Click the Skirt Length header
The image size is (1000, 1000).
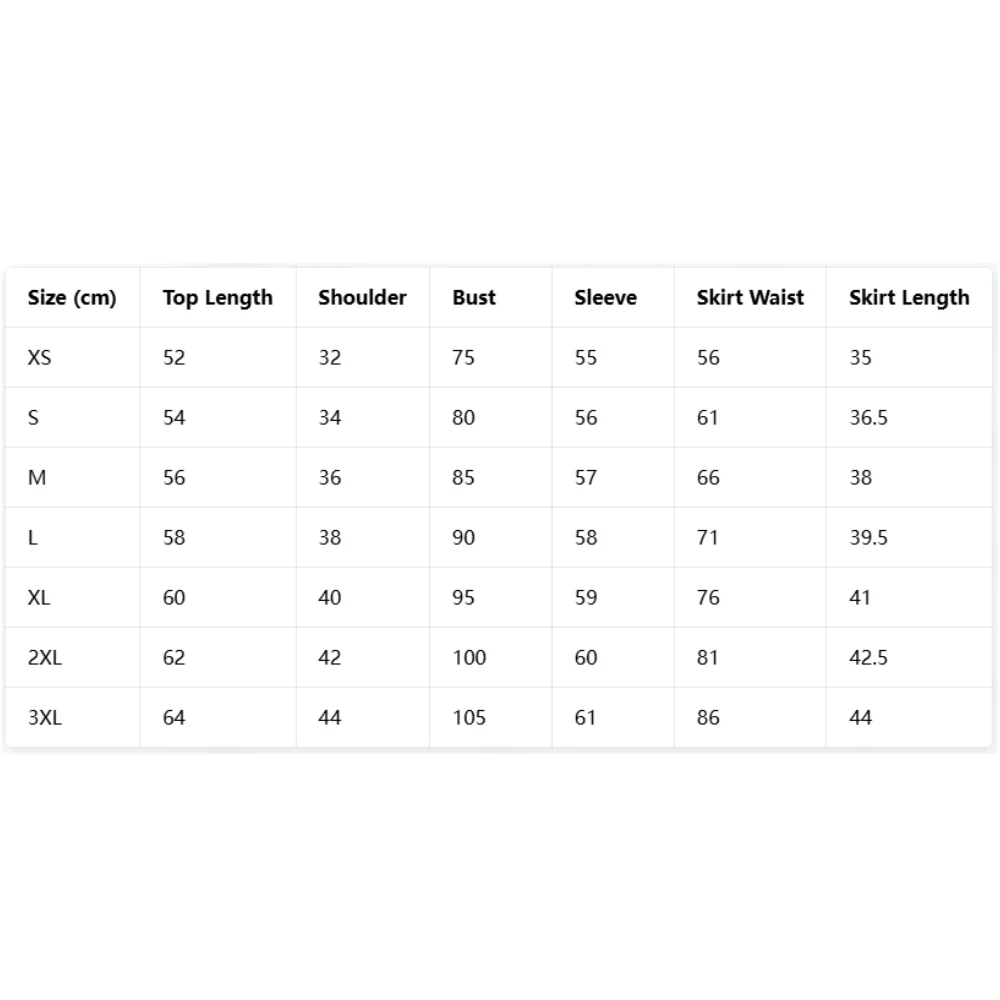pyautogui.click(x=909, y=298)
